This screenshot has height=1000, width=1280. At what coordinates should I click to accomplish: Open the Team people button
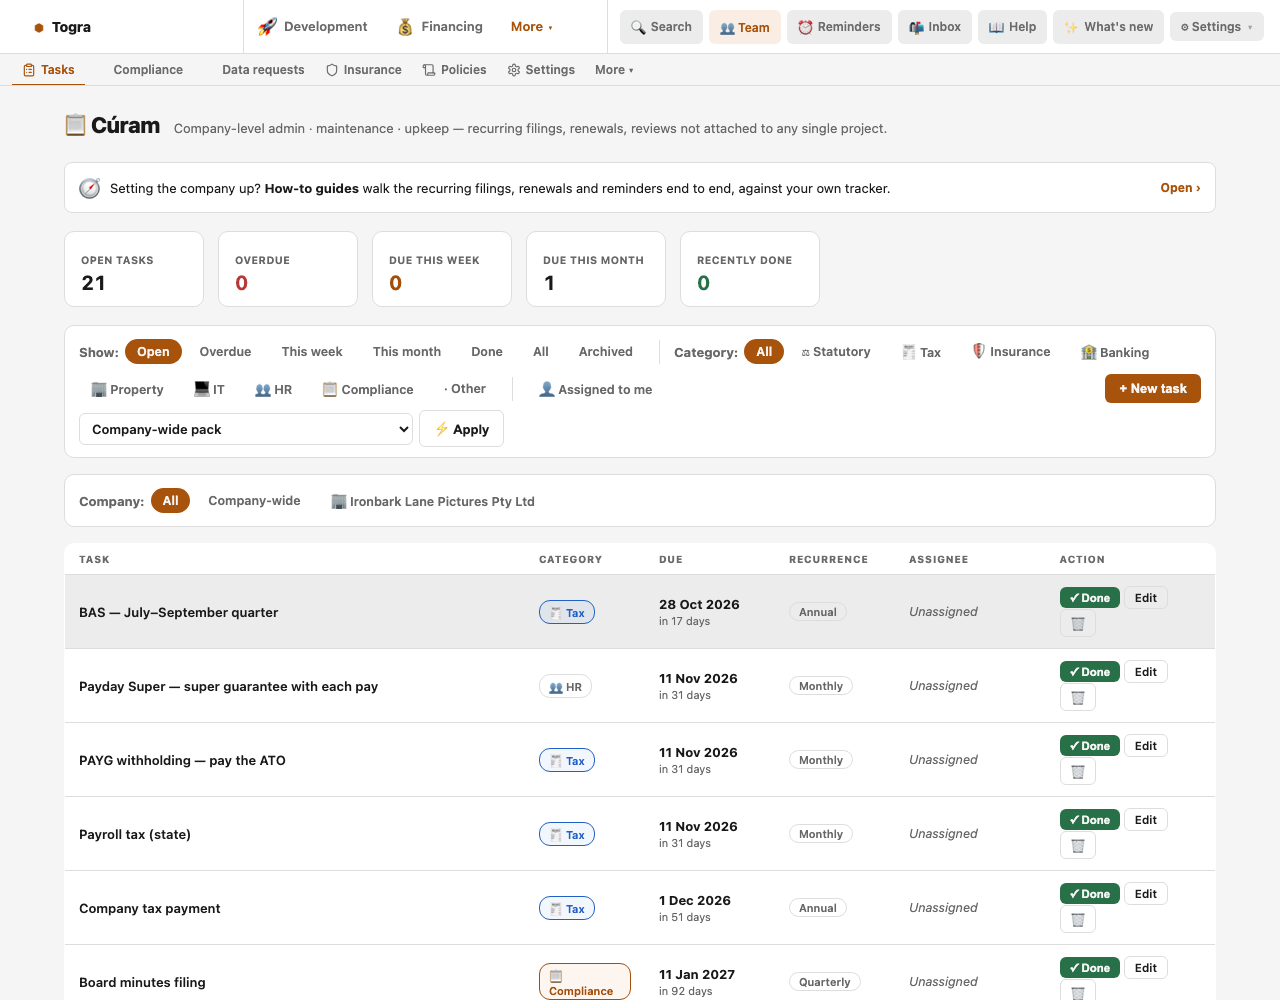[x=745, y=27]
